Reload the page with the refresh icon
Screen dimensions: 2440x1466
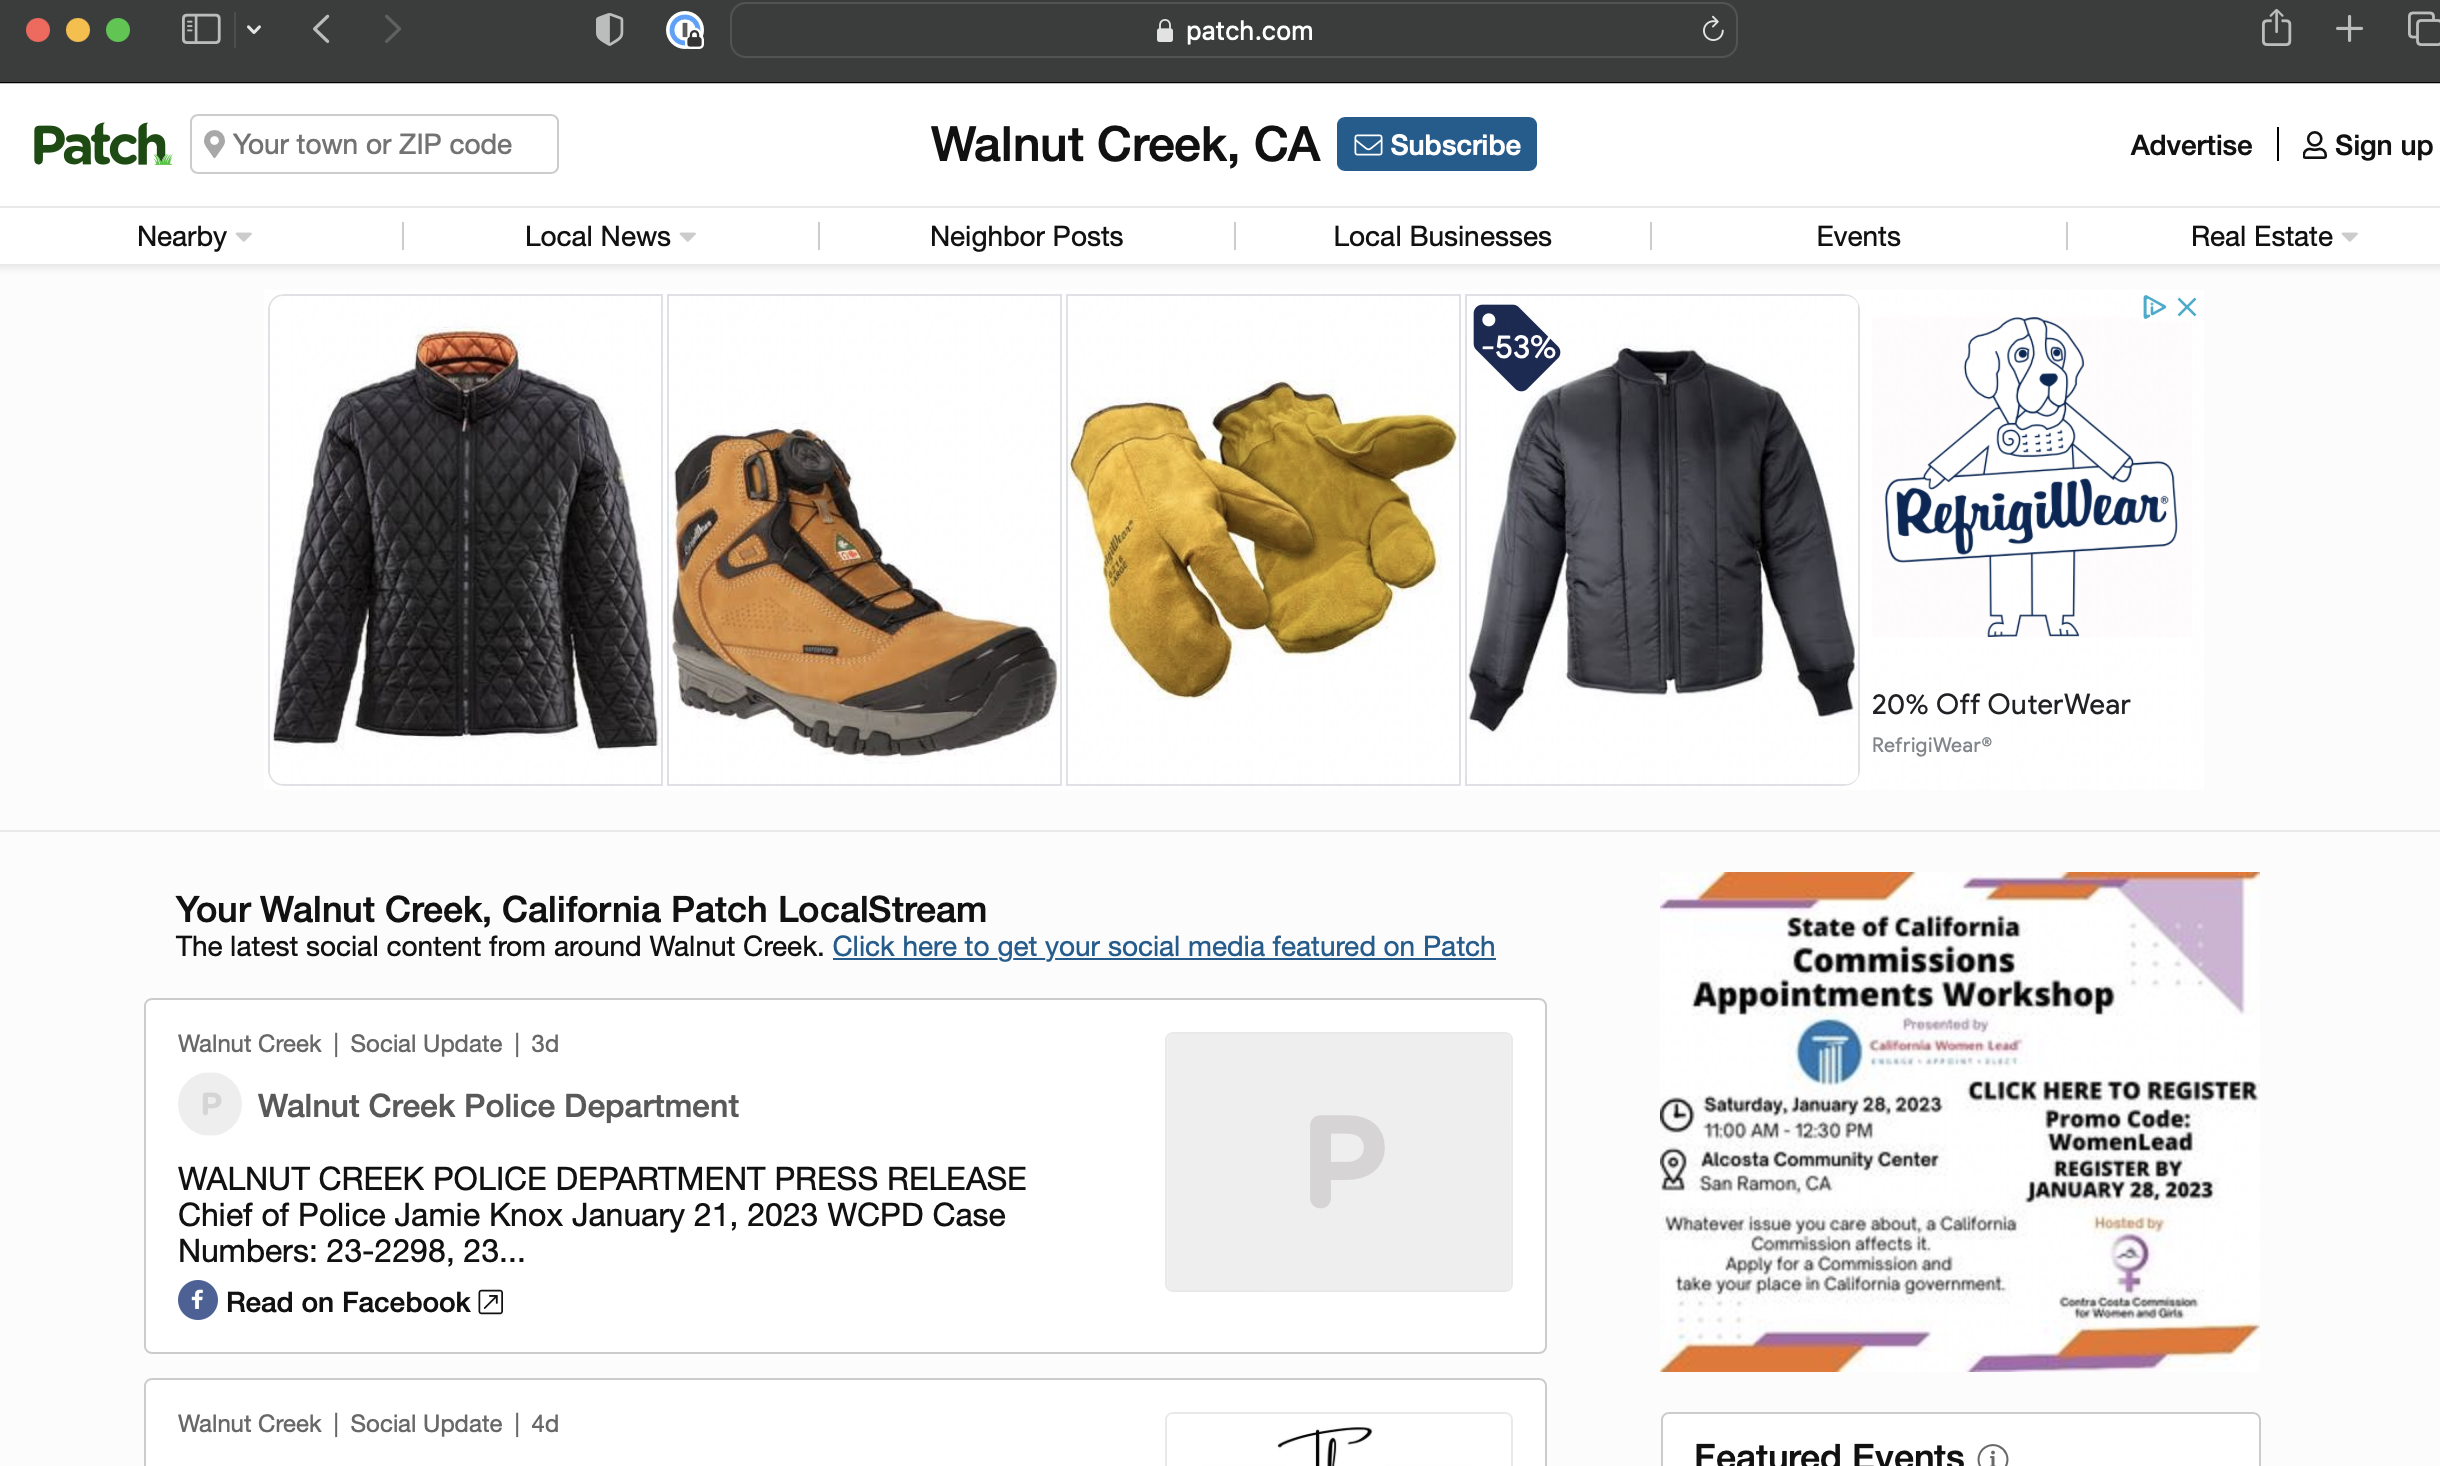1712,30
